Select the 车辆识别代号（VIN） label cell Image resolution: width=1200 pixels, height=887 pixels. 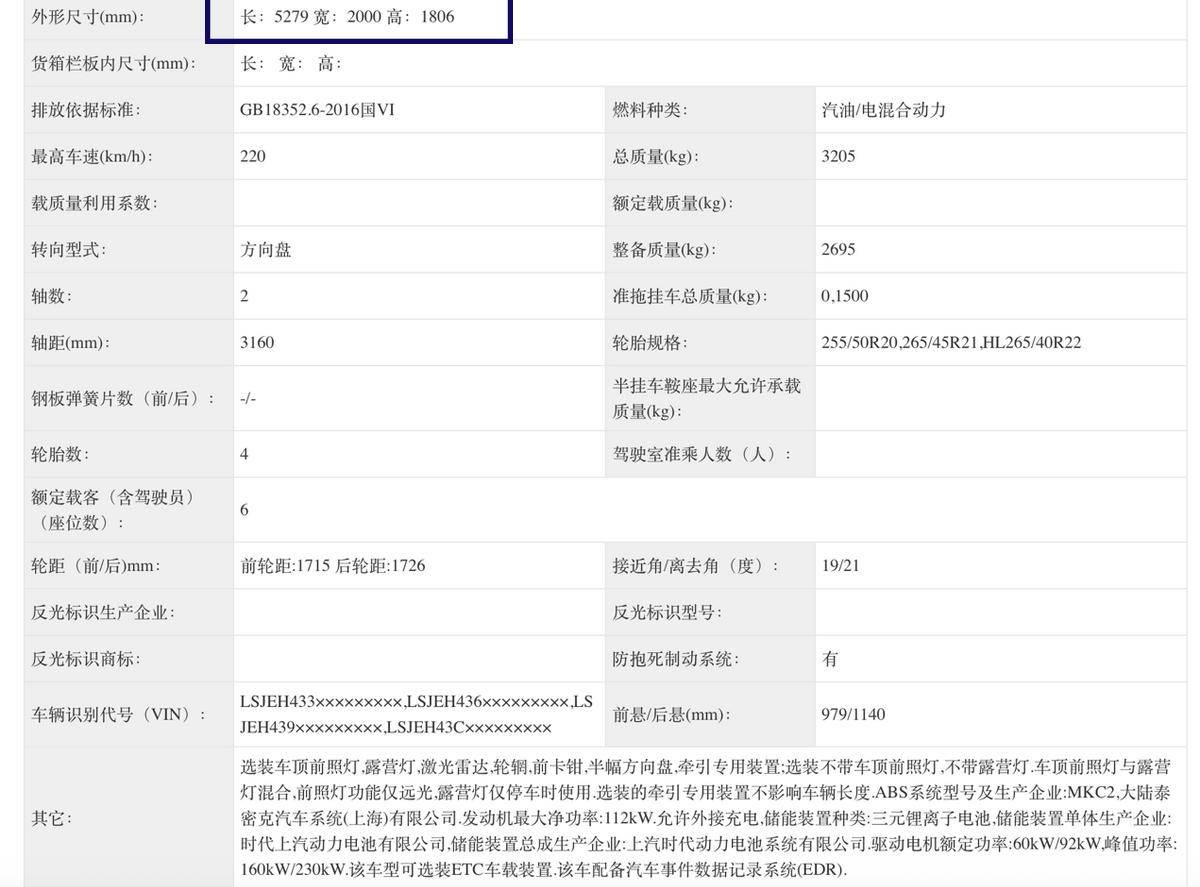pos(118,714)
